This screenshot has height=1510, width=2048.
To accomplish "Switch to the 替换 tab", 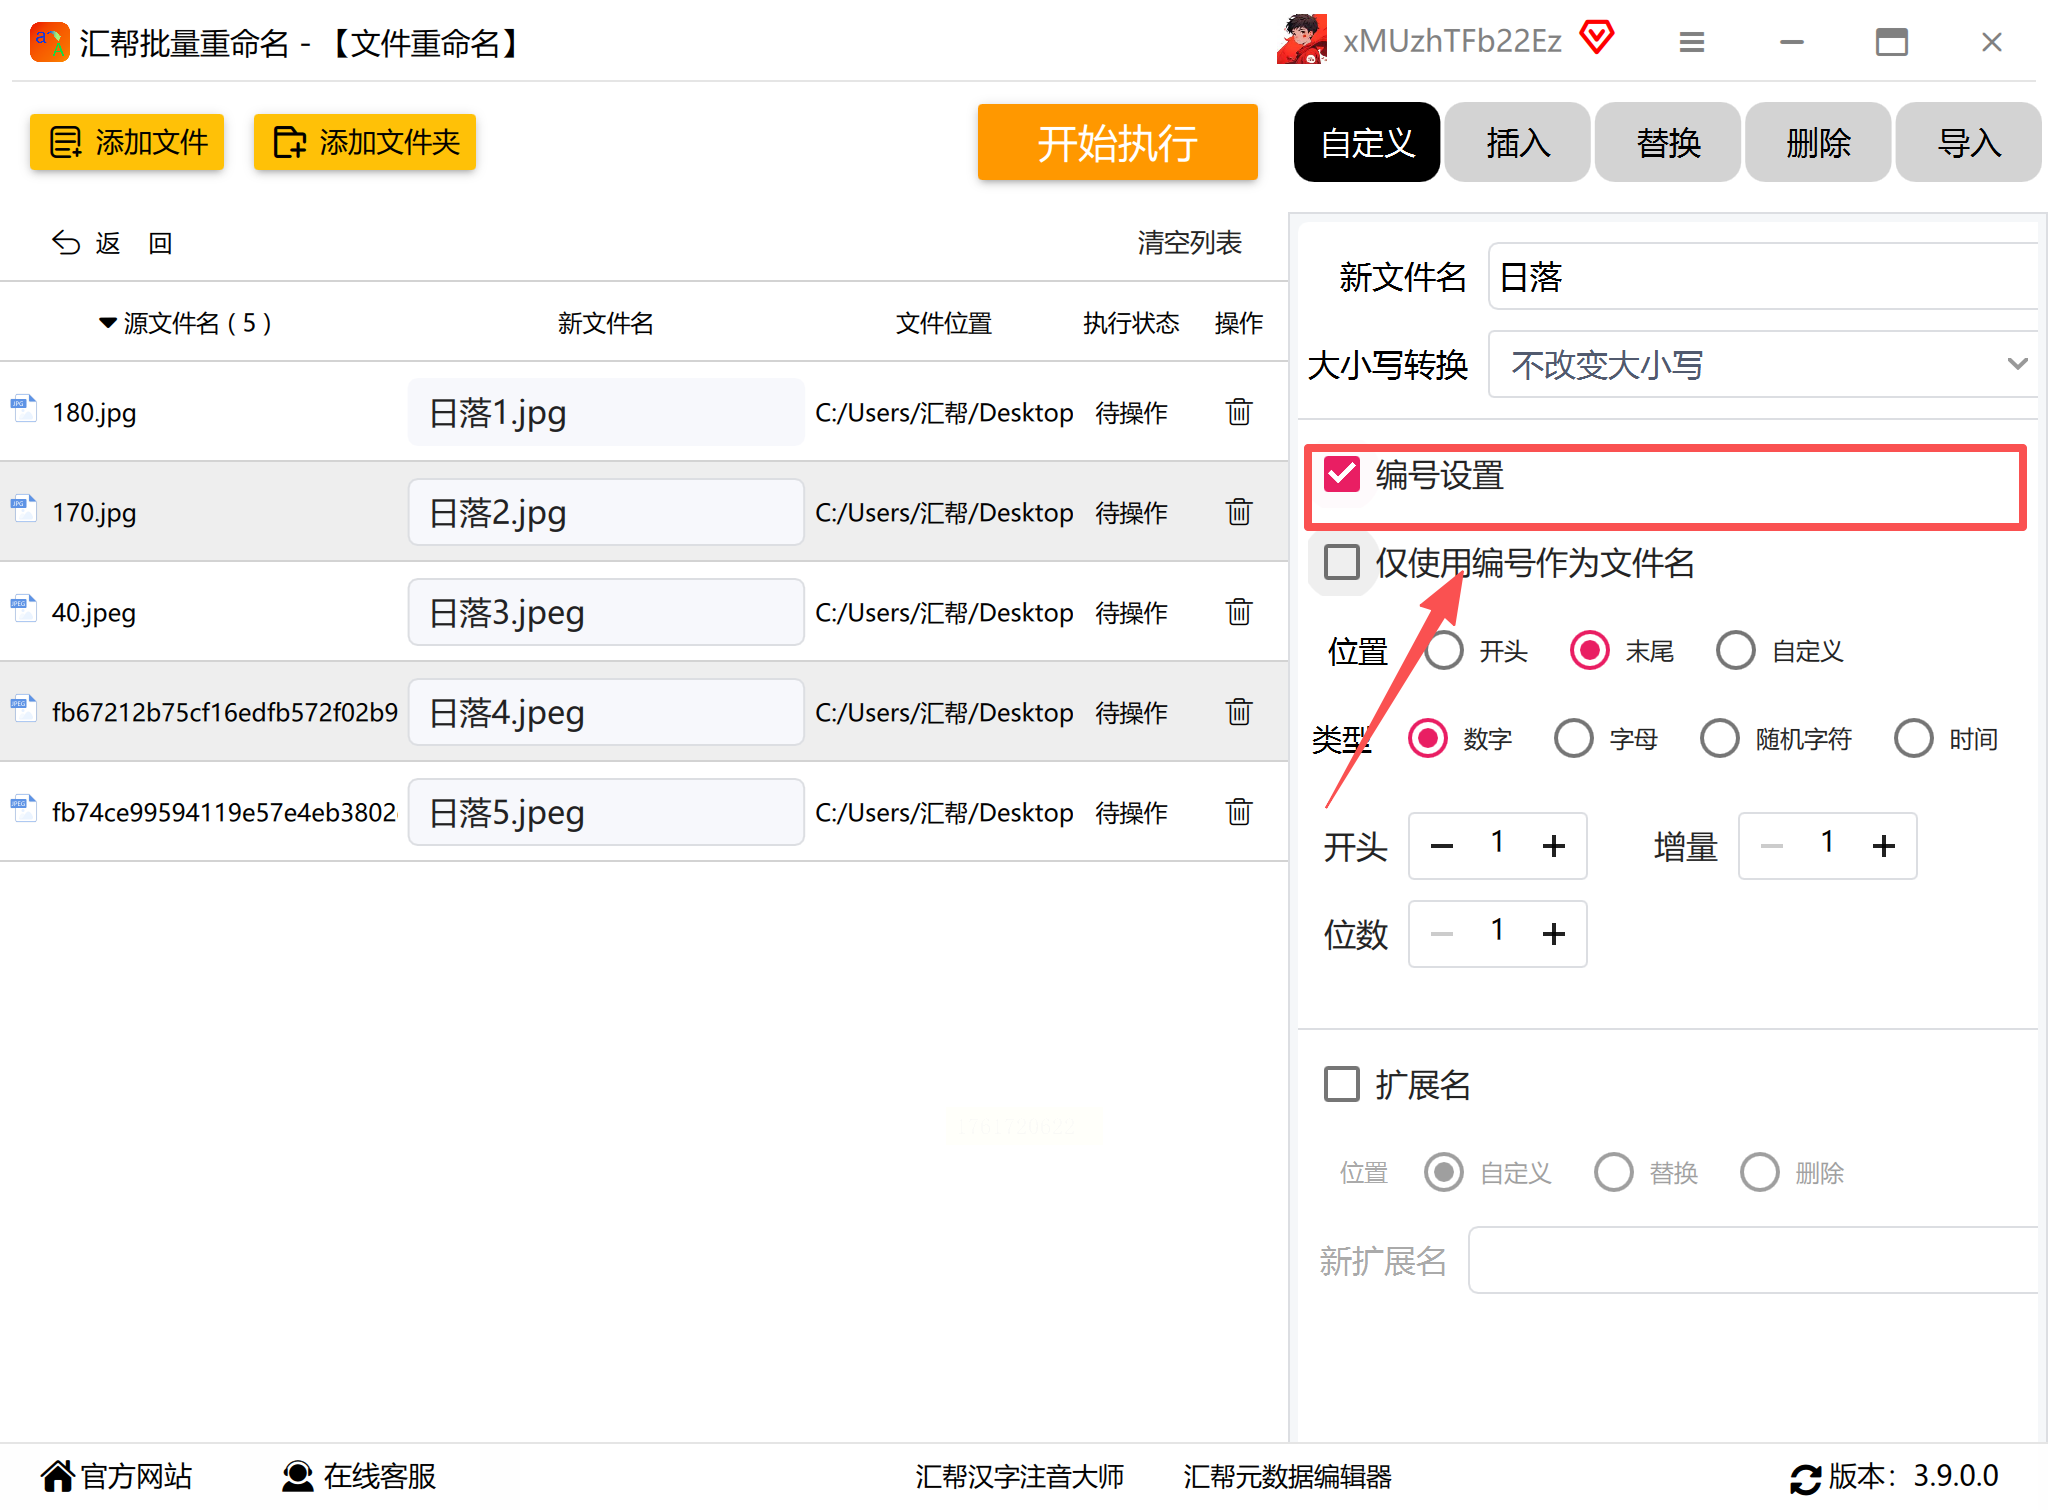I will [x=1667, y=143].
